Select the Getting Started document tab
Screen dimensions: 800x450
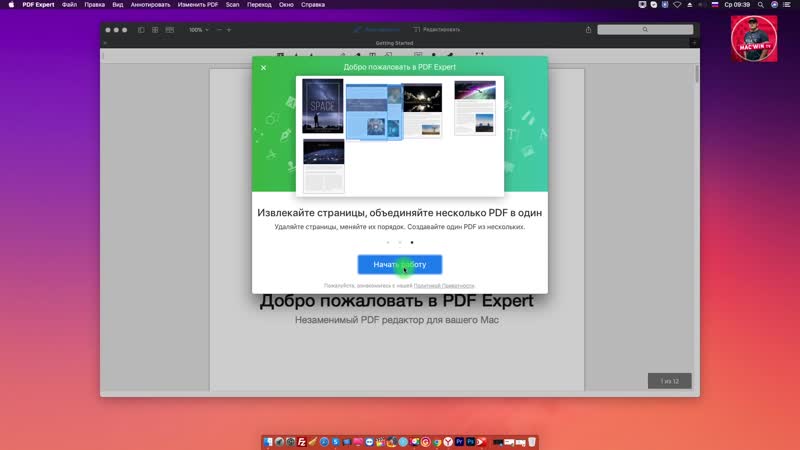tap(394, 43)
